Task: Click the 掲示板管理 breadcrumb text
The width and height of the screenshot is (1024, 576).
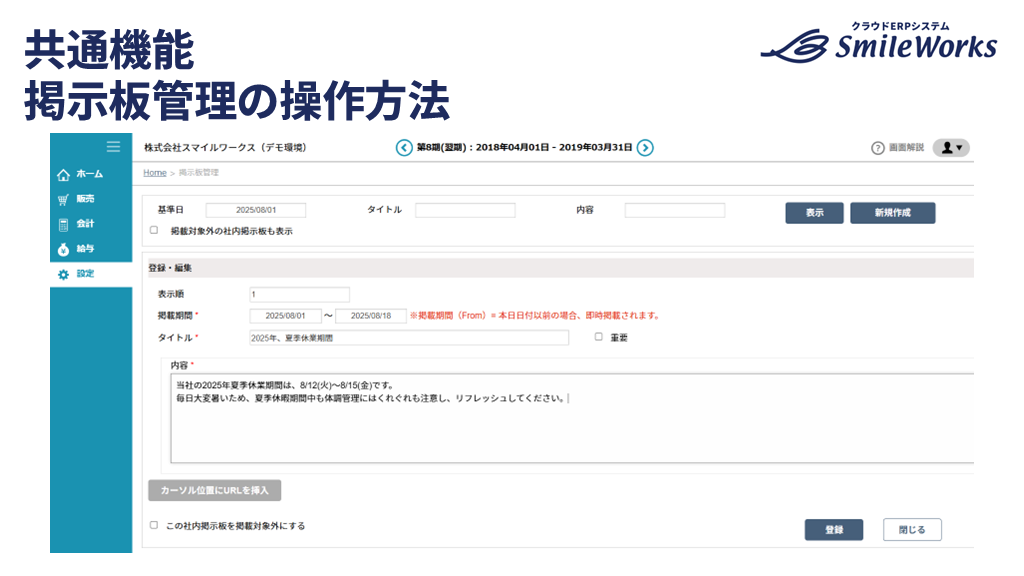Action: coord(199,172)
